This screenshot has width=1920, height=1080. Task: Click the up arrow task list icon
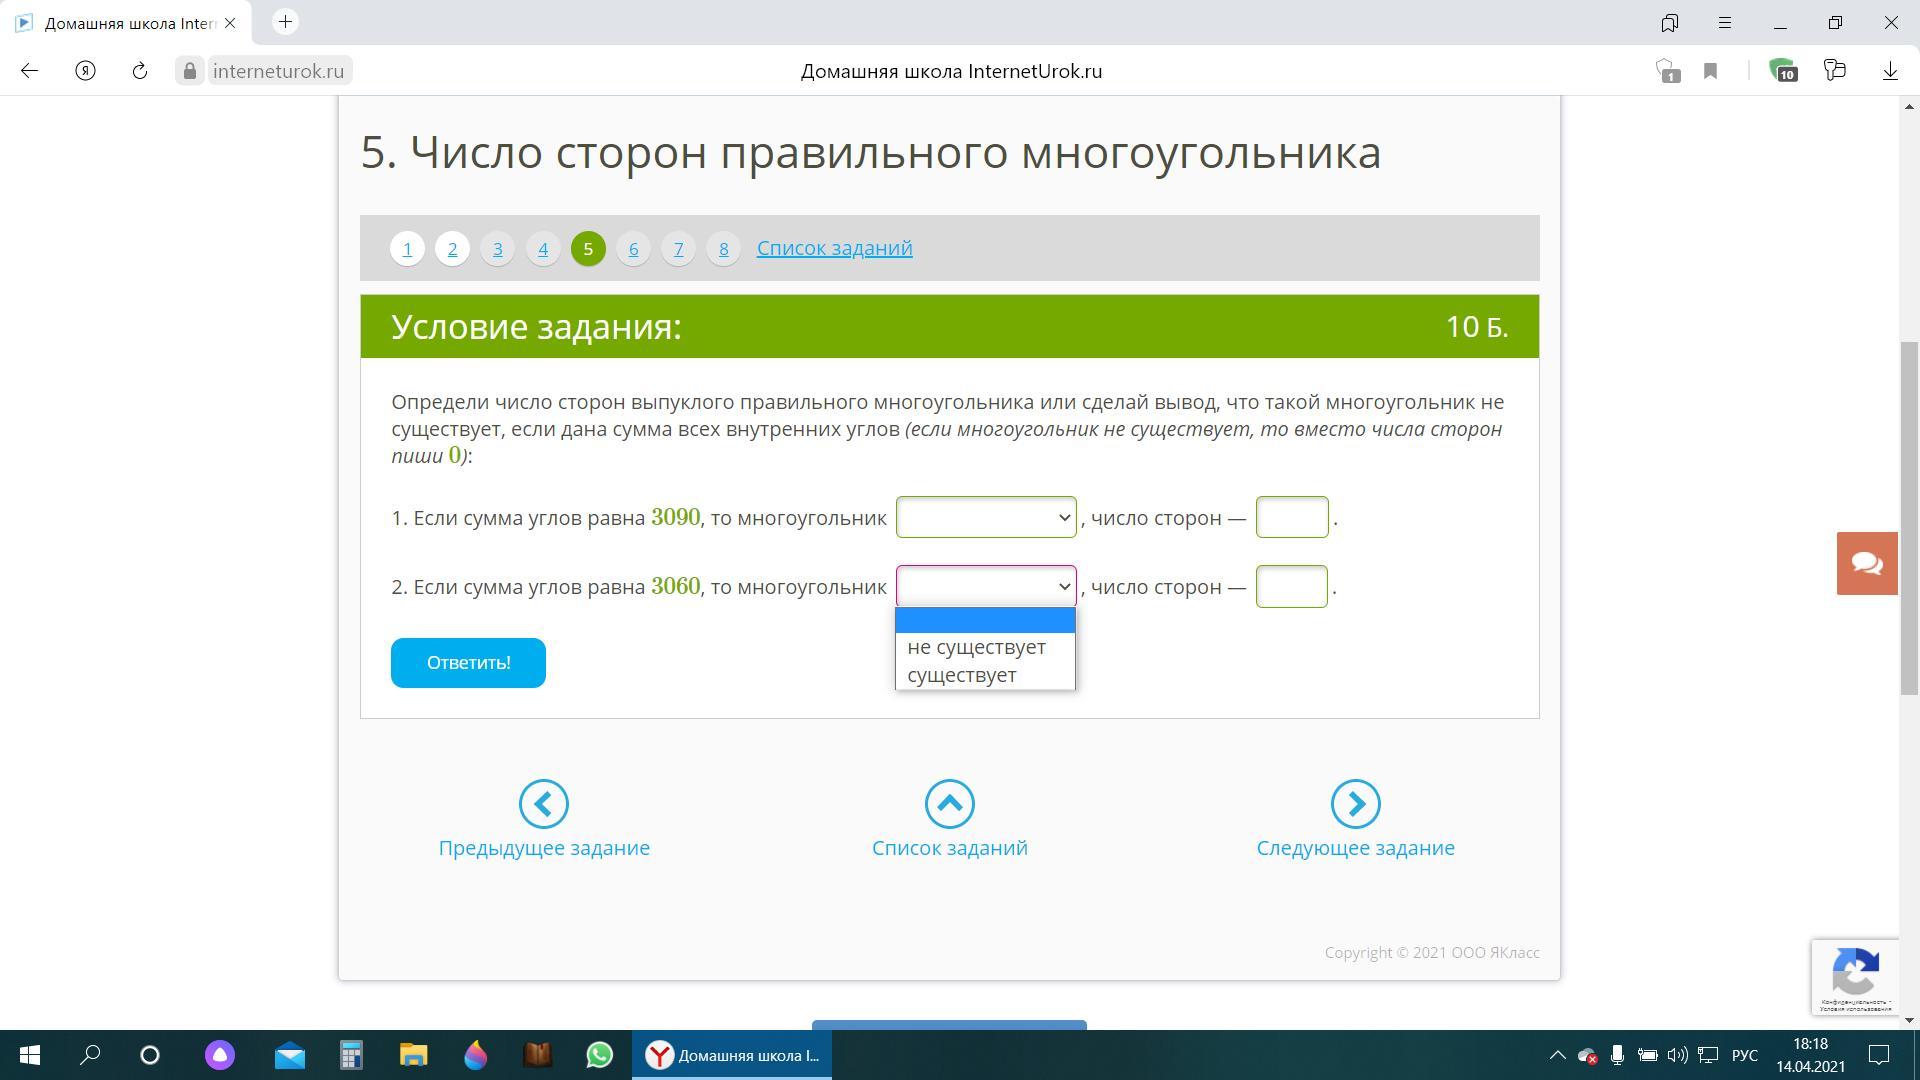coord(949,804)
